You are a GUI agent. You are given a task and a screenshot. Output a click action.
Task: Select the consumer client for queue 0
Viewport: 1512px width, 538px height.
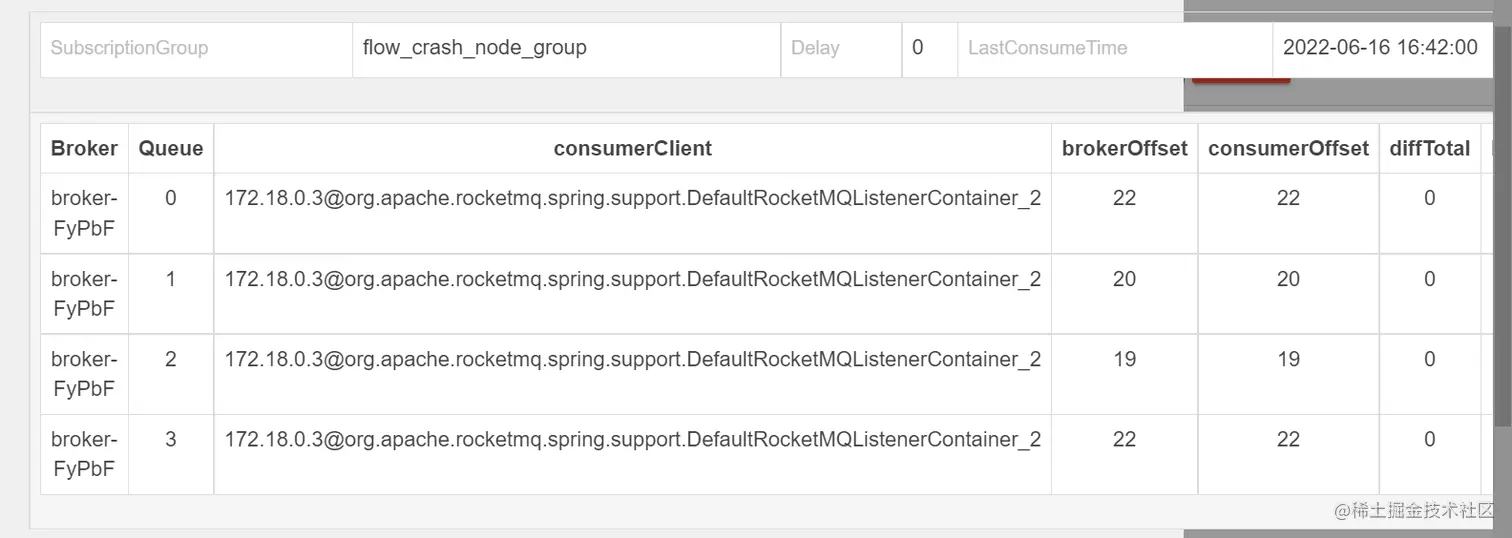click(632, 198)
